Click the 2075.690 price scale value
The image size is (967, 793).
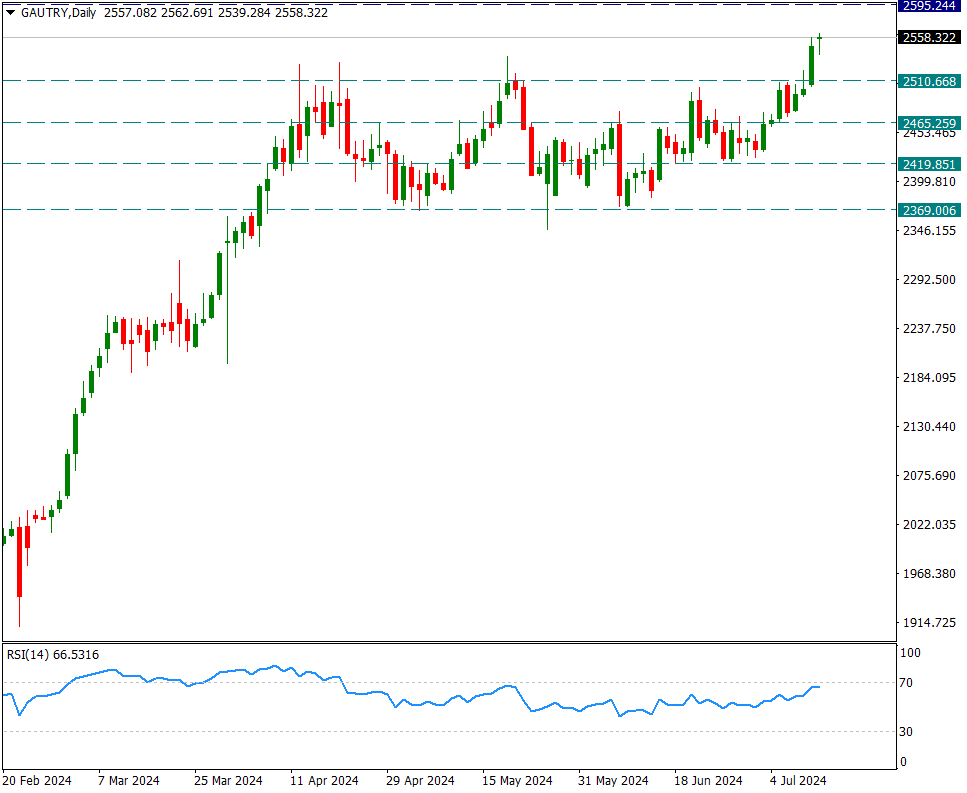click(929, 476)
